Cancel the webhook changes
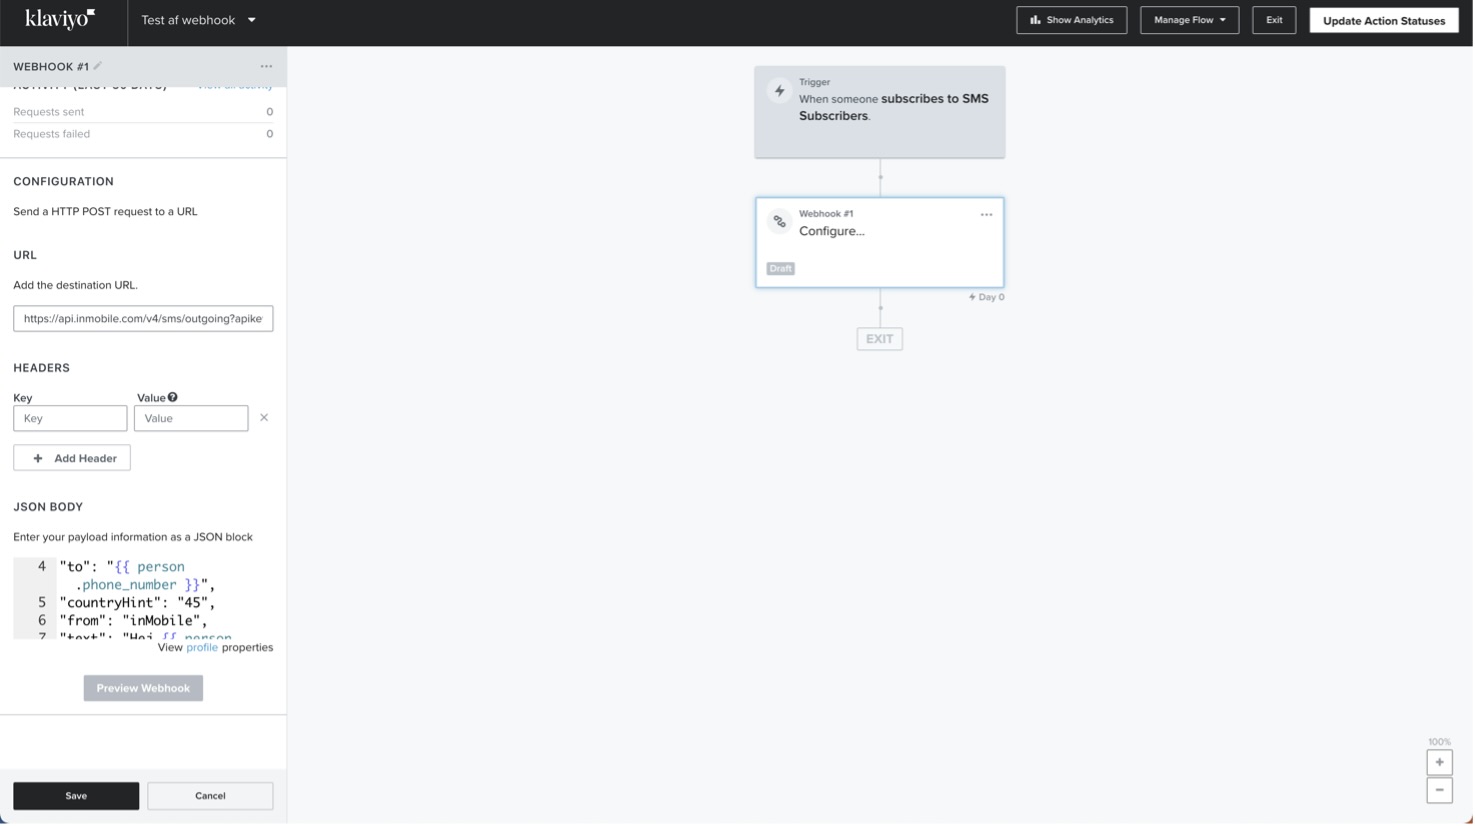 coord(210,797)
